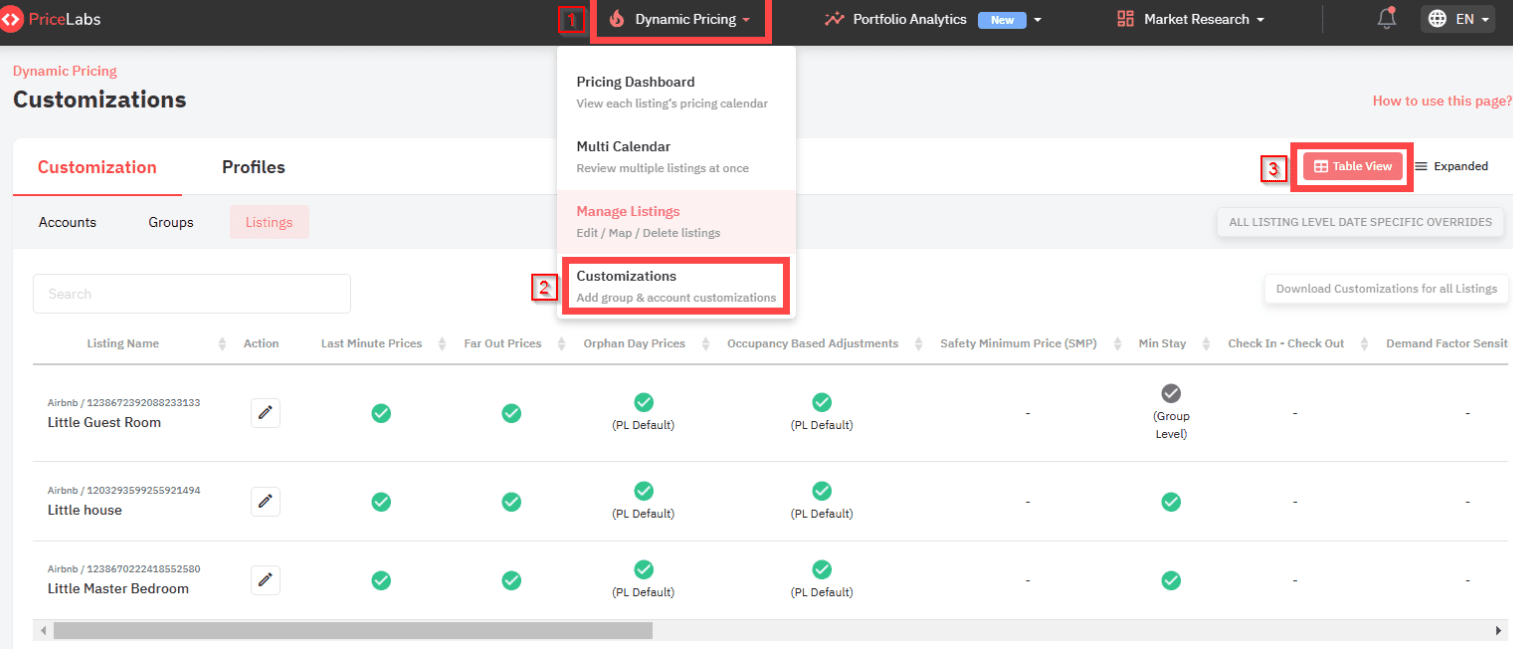Screen dimensions: 1513x649
Task: Edit the Little Master Bedroom listing
Action: coord(265,579)
